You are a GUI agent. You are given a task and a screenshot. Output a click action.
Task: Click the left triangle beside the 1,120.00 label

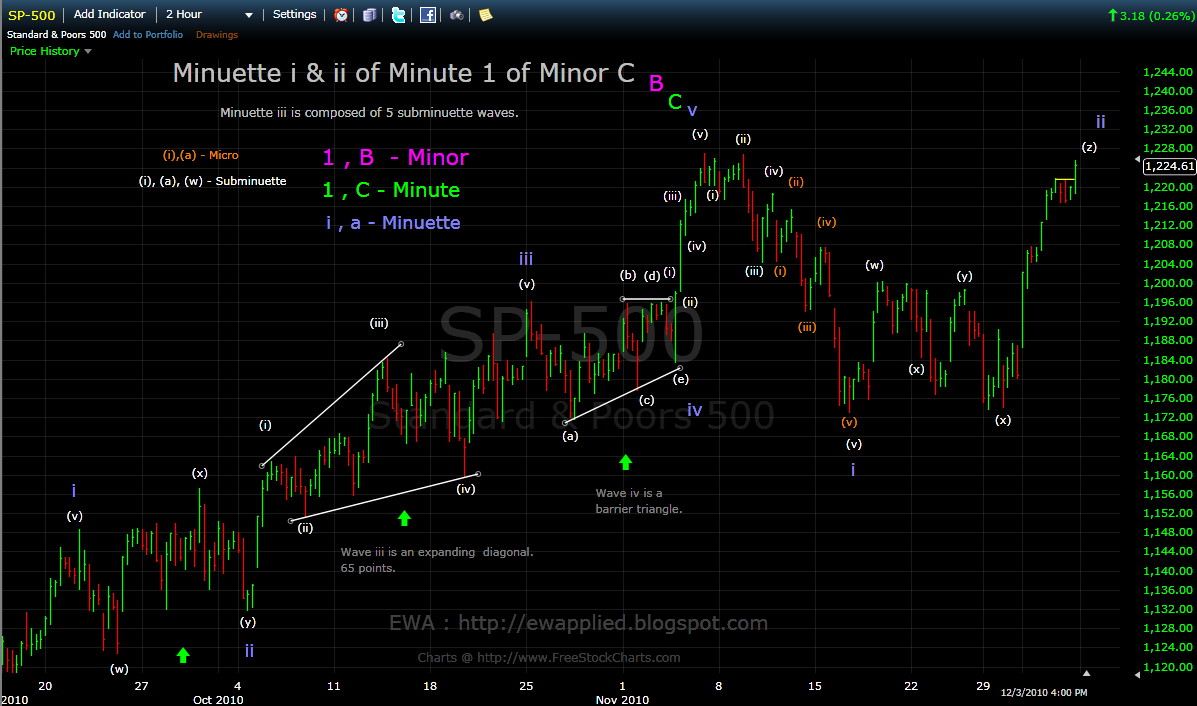click(x=1137, y=675)
